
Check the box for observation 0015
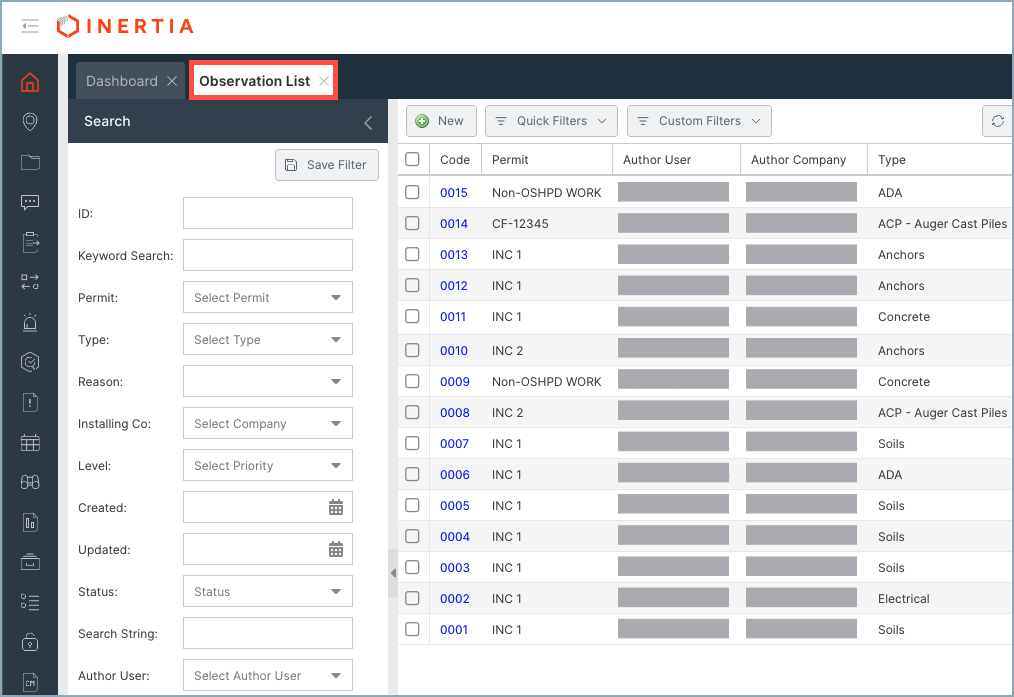(412, 192)
